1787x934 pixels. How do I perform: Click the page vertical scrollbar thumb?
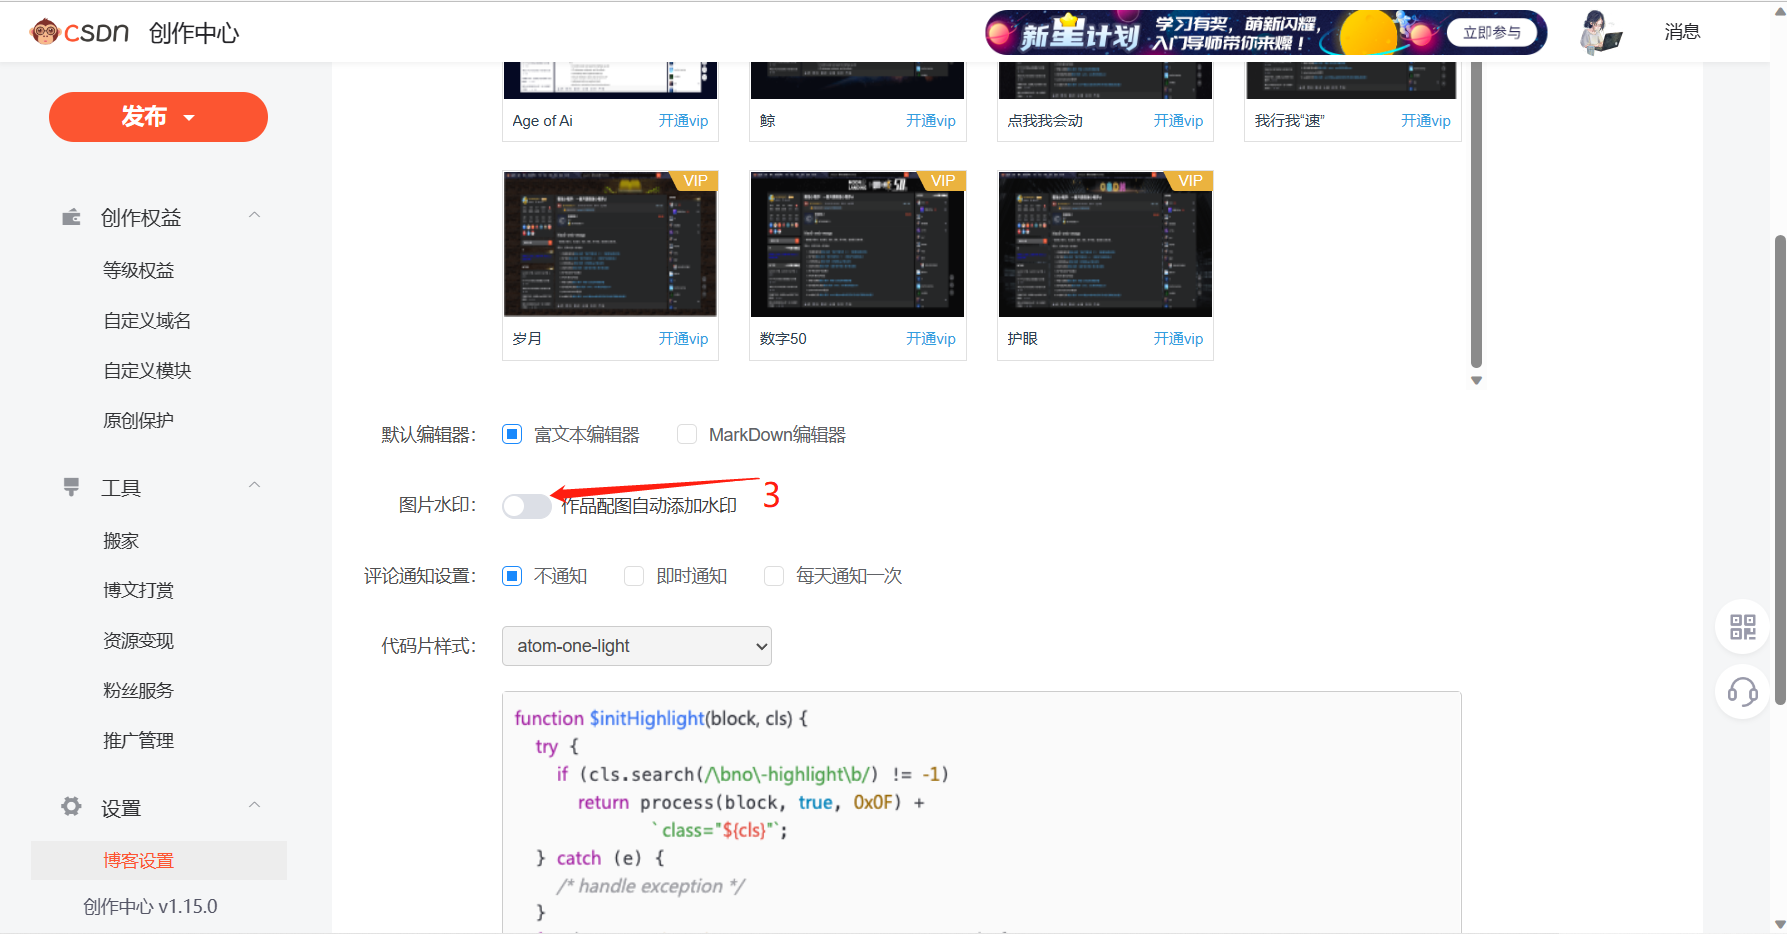click(1779, 470)
